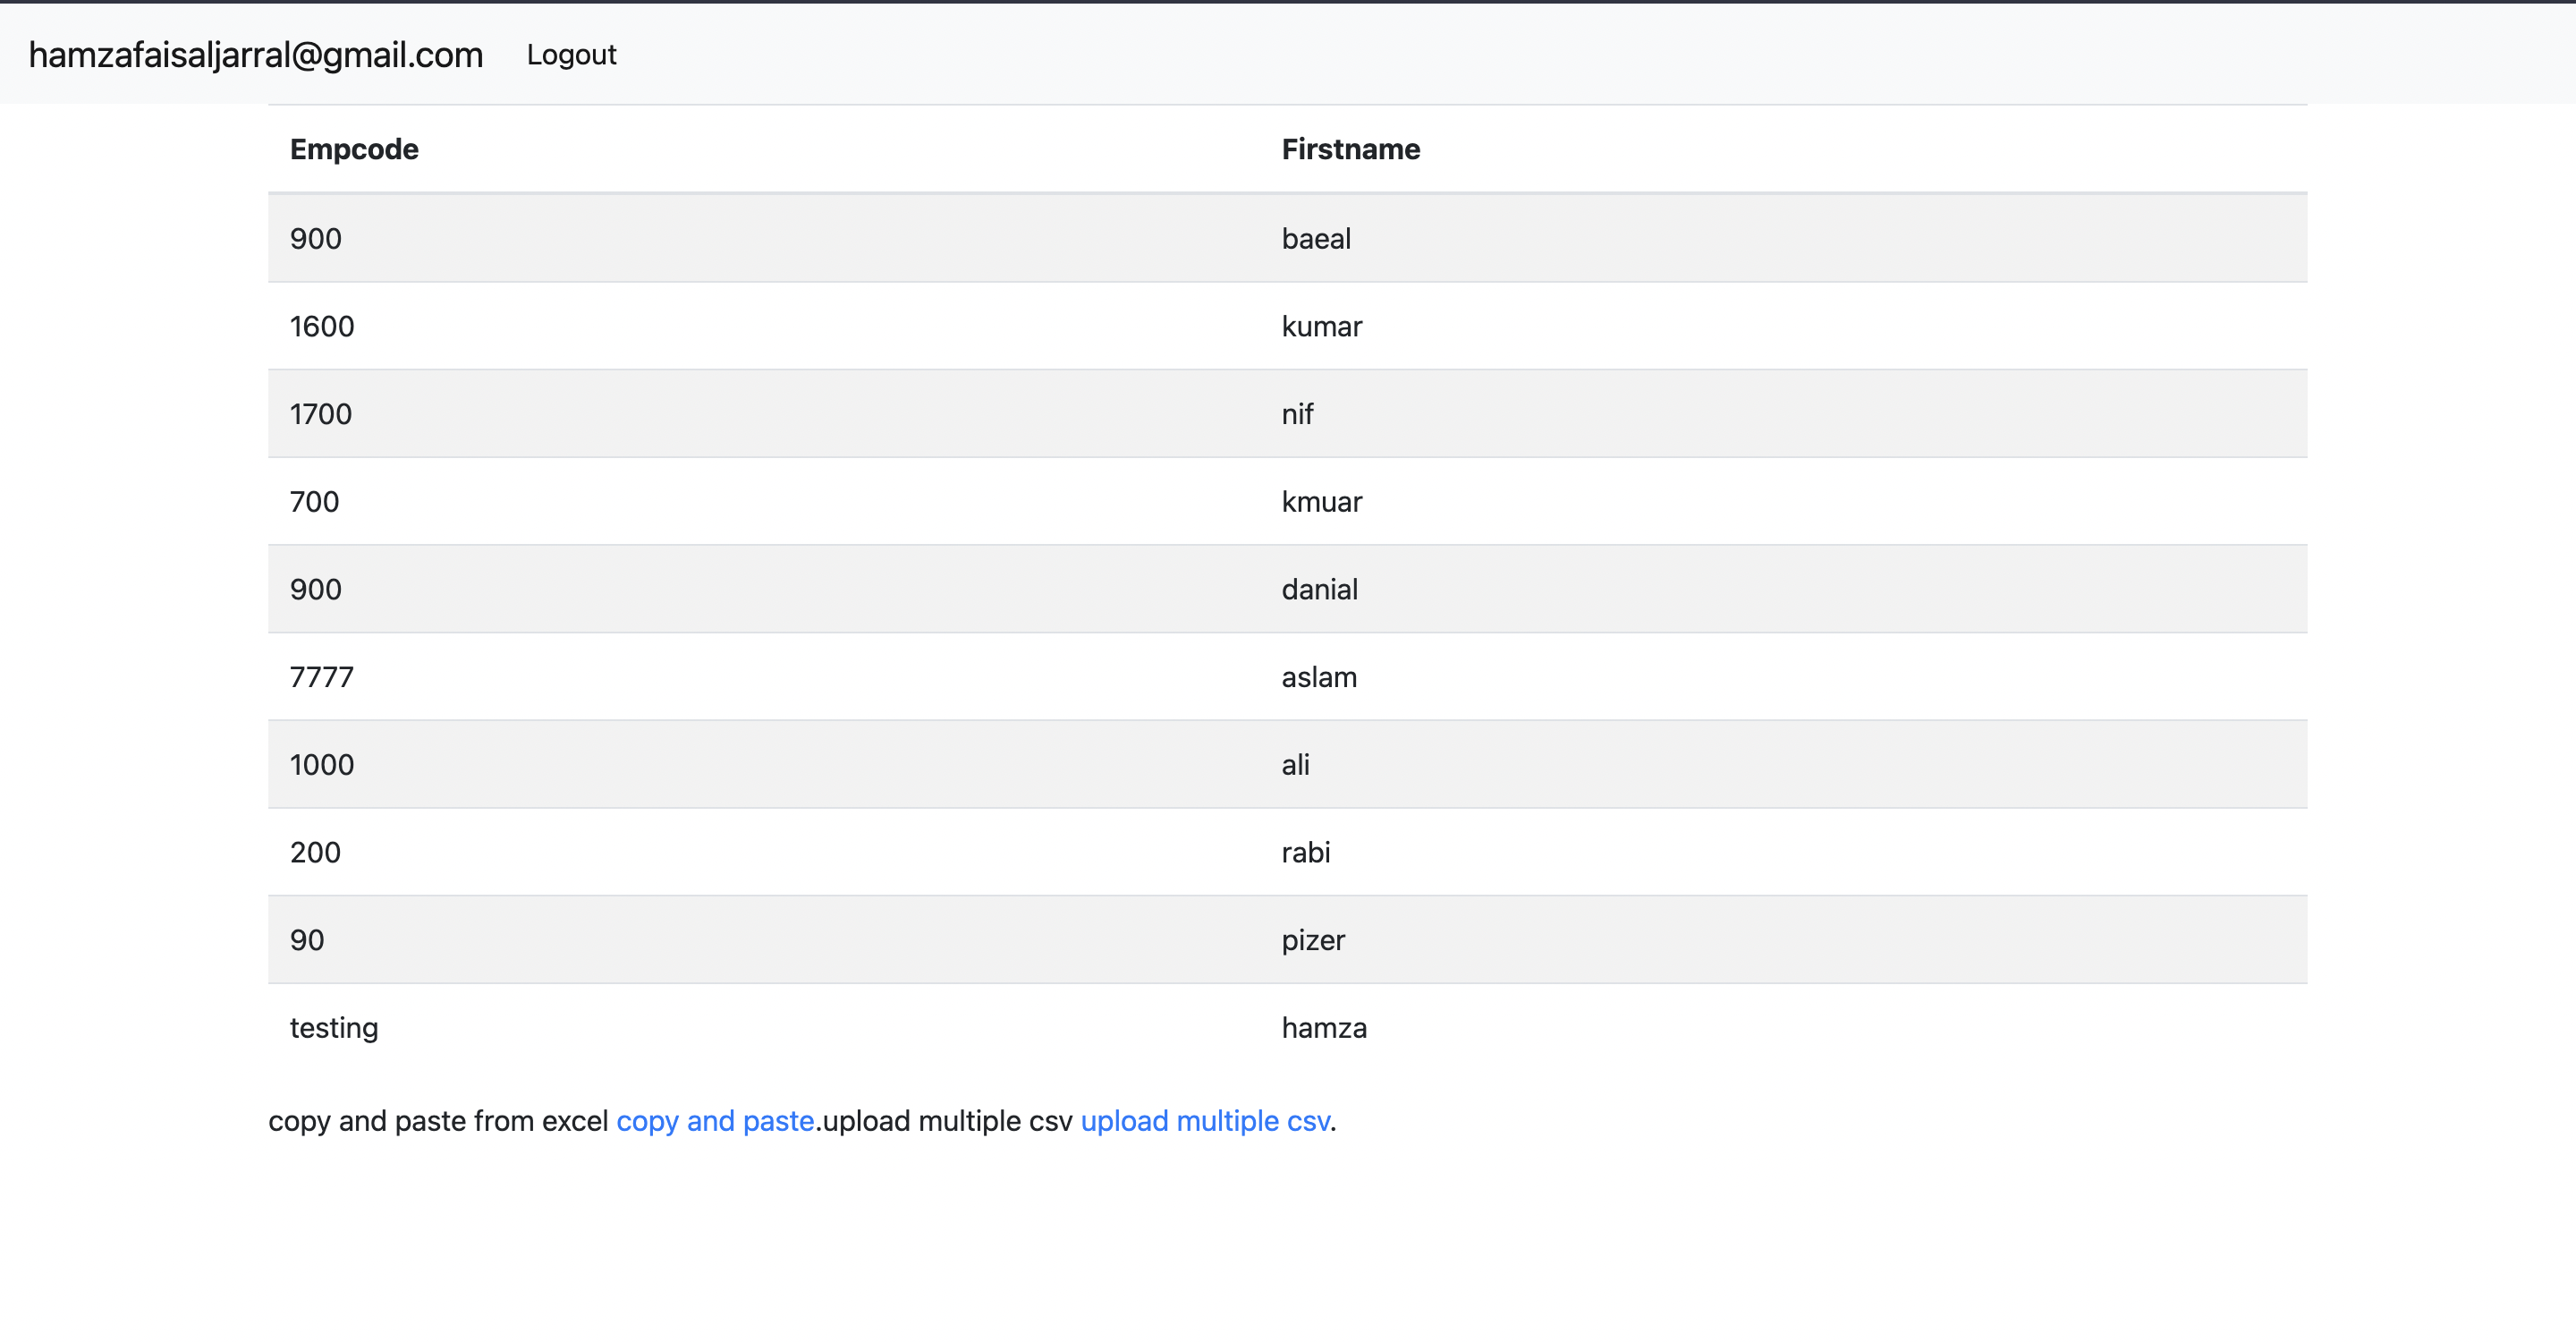Click the Firstname column header

click(1350, 148)
